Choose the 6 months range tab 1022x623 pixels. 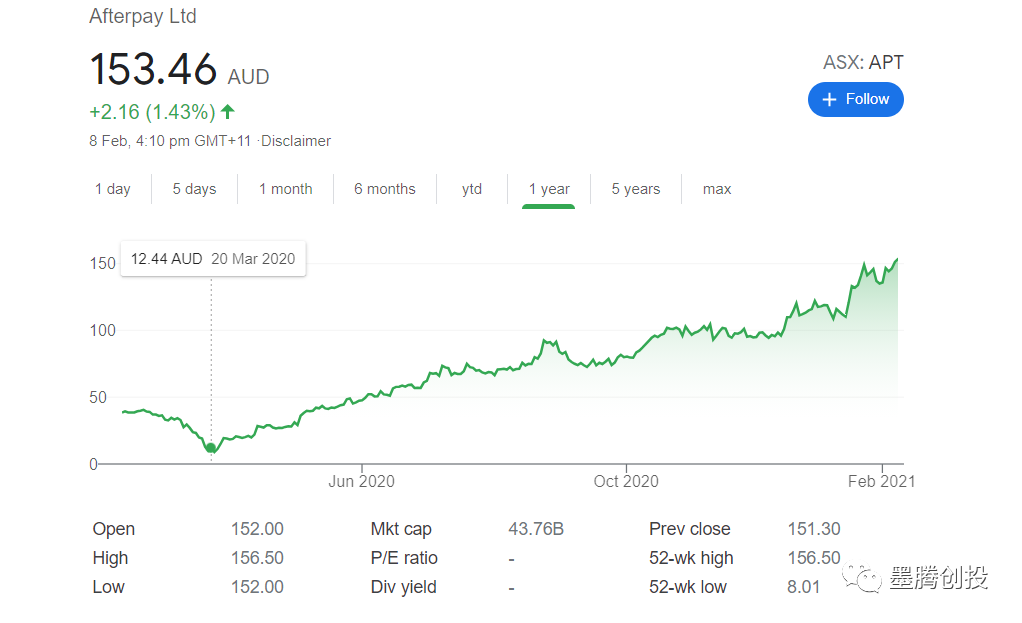tap(385, 189)
